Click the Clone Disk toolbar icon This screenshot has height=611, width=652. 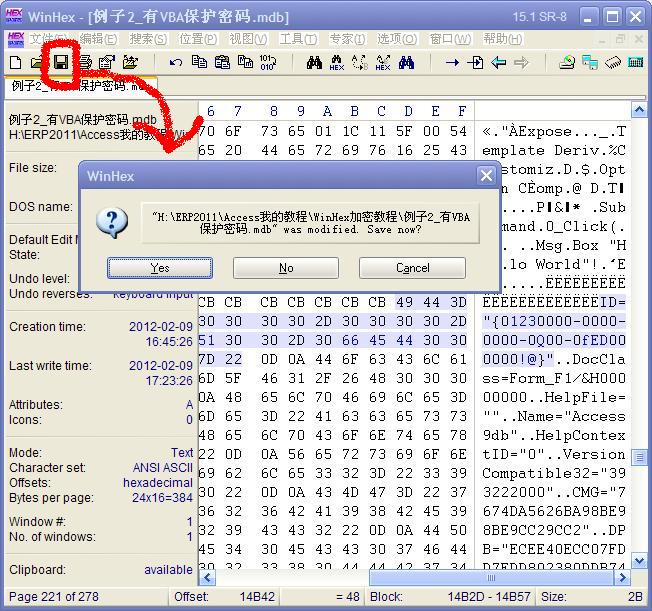click(x=590, y=62)
